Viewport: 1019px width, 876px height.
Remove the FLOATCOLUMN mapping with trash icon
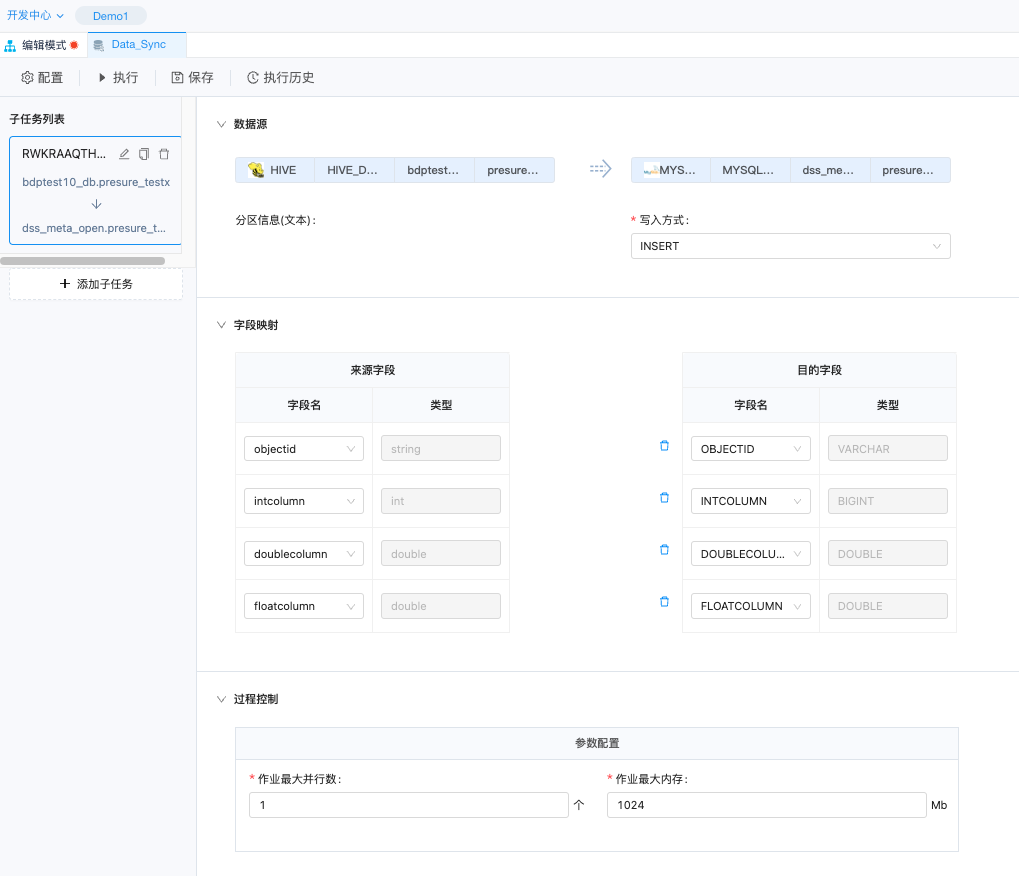664,602
